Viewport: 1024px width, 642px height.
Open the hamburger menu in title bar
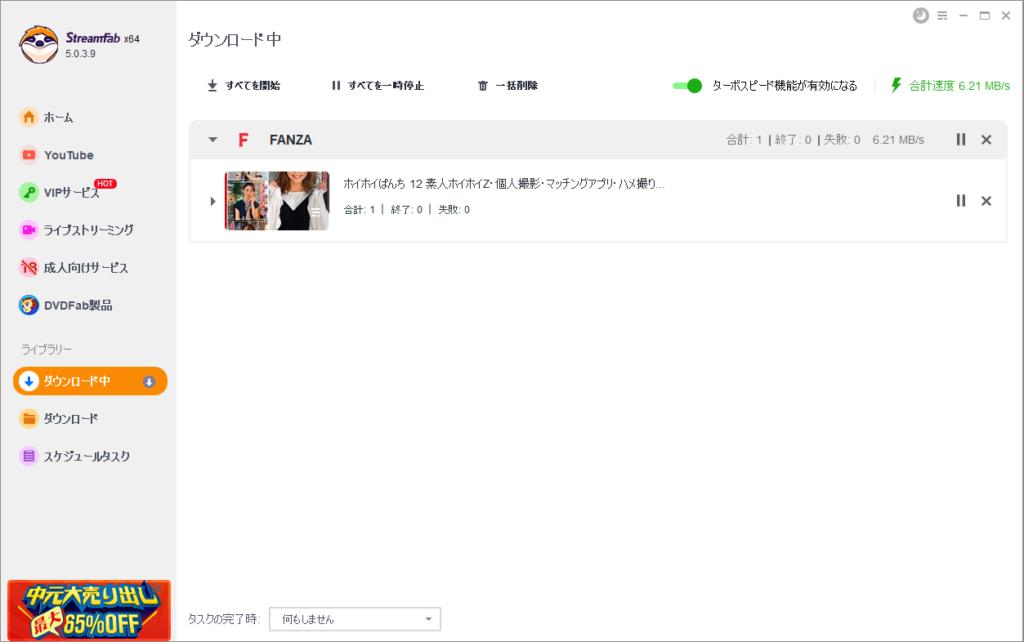pos(942,16)
